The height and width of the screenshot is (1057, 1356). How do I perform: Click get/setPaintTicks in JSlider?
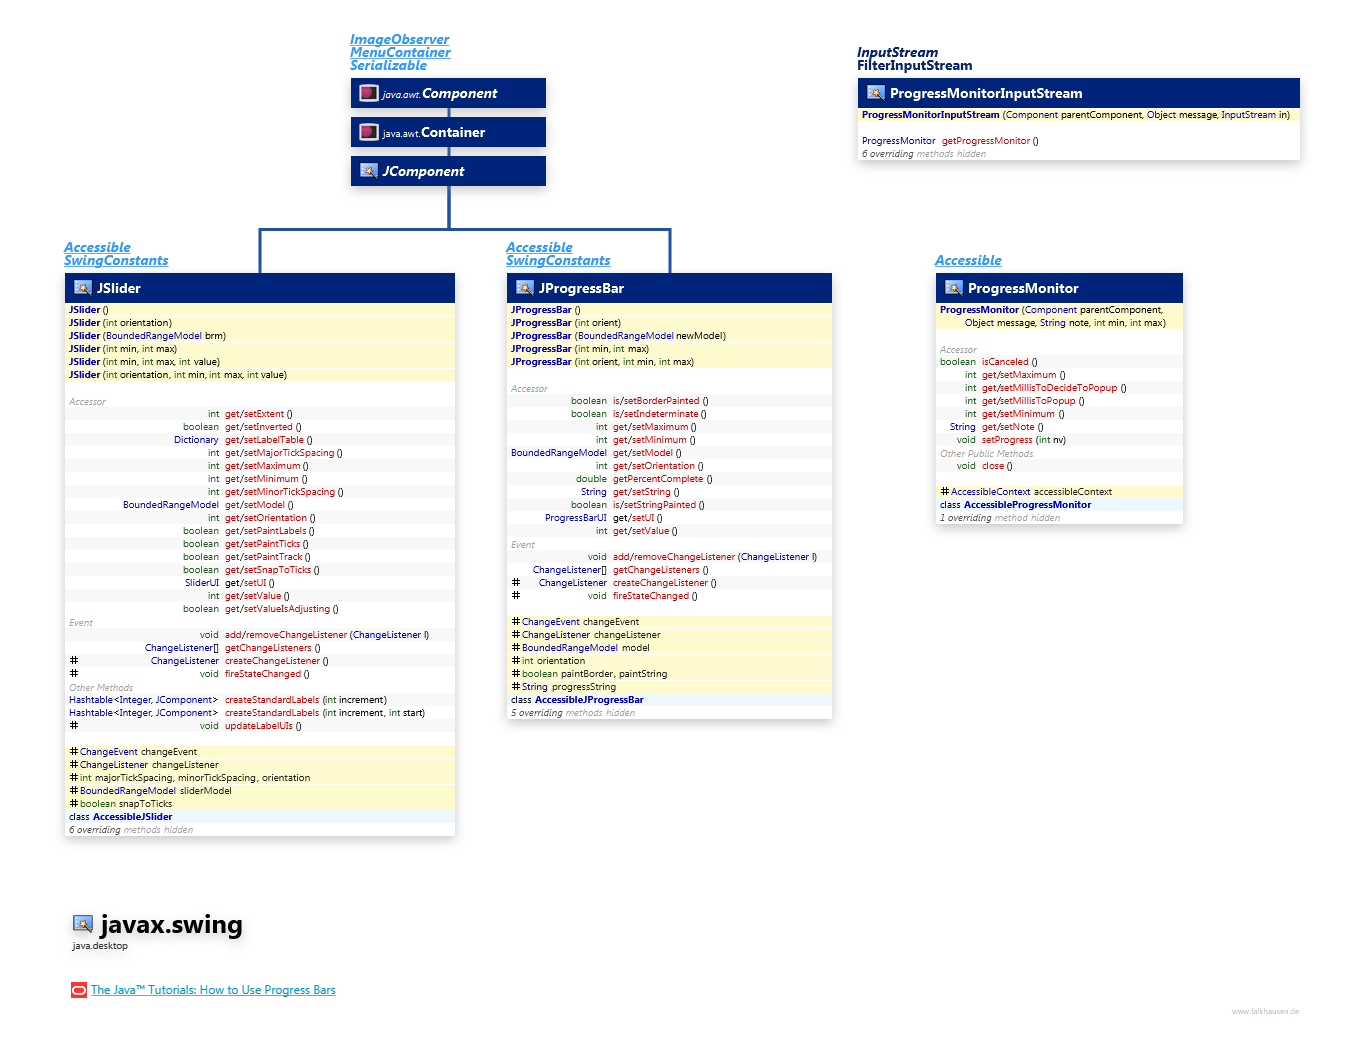263,544
